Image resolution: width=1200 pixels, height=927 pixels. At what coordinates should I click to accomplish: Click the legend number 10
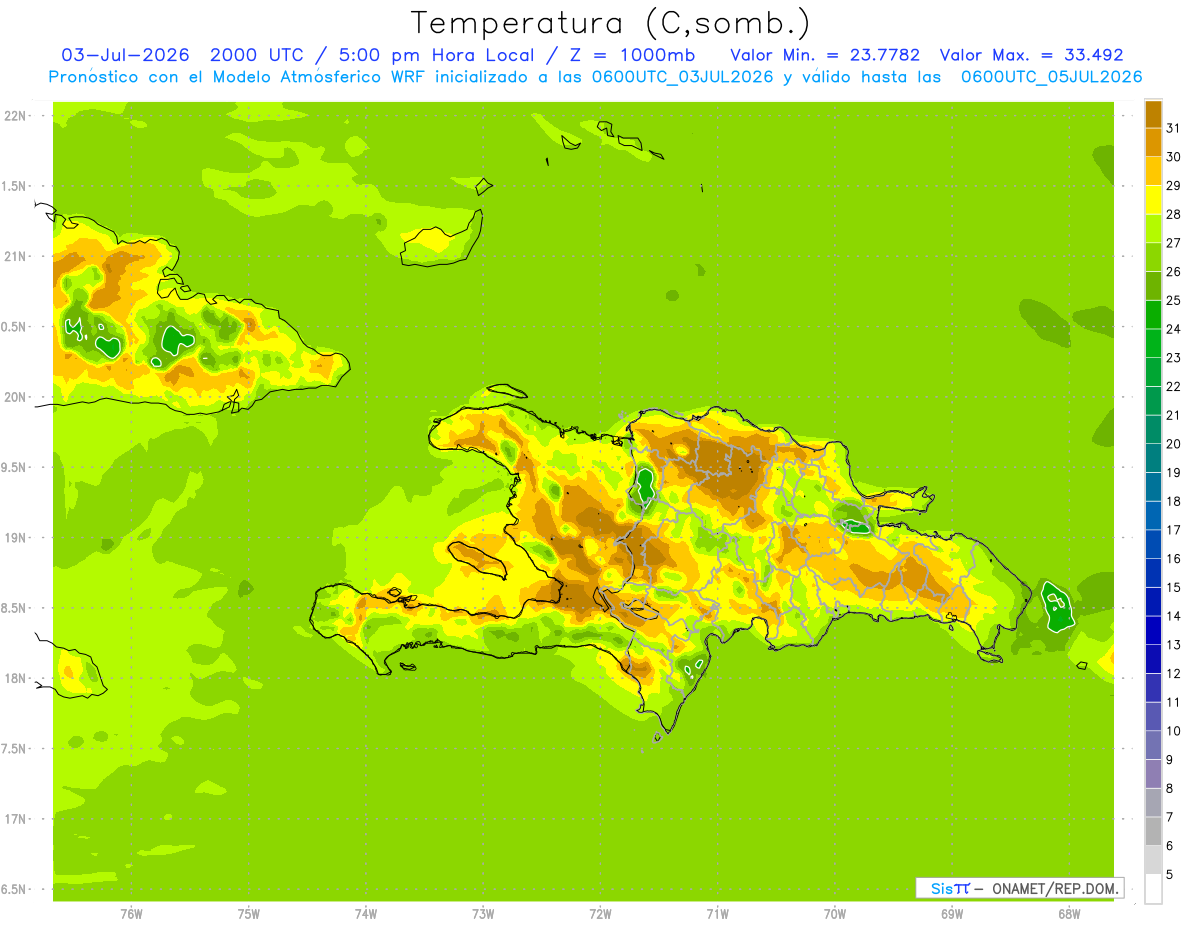coord(1174,731)
